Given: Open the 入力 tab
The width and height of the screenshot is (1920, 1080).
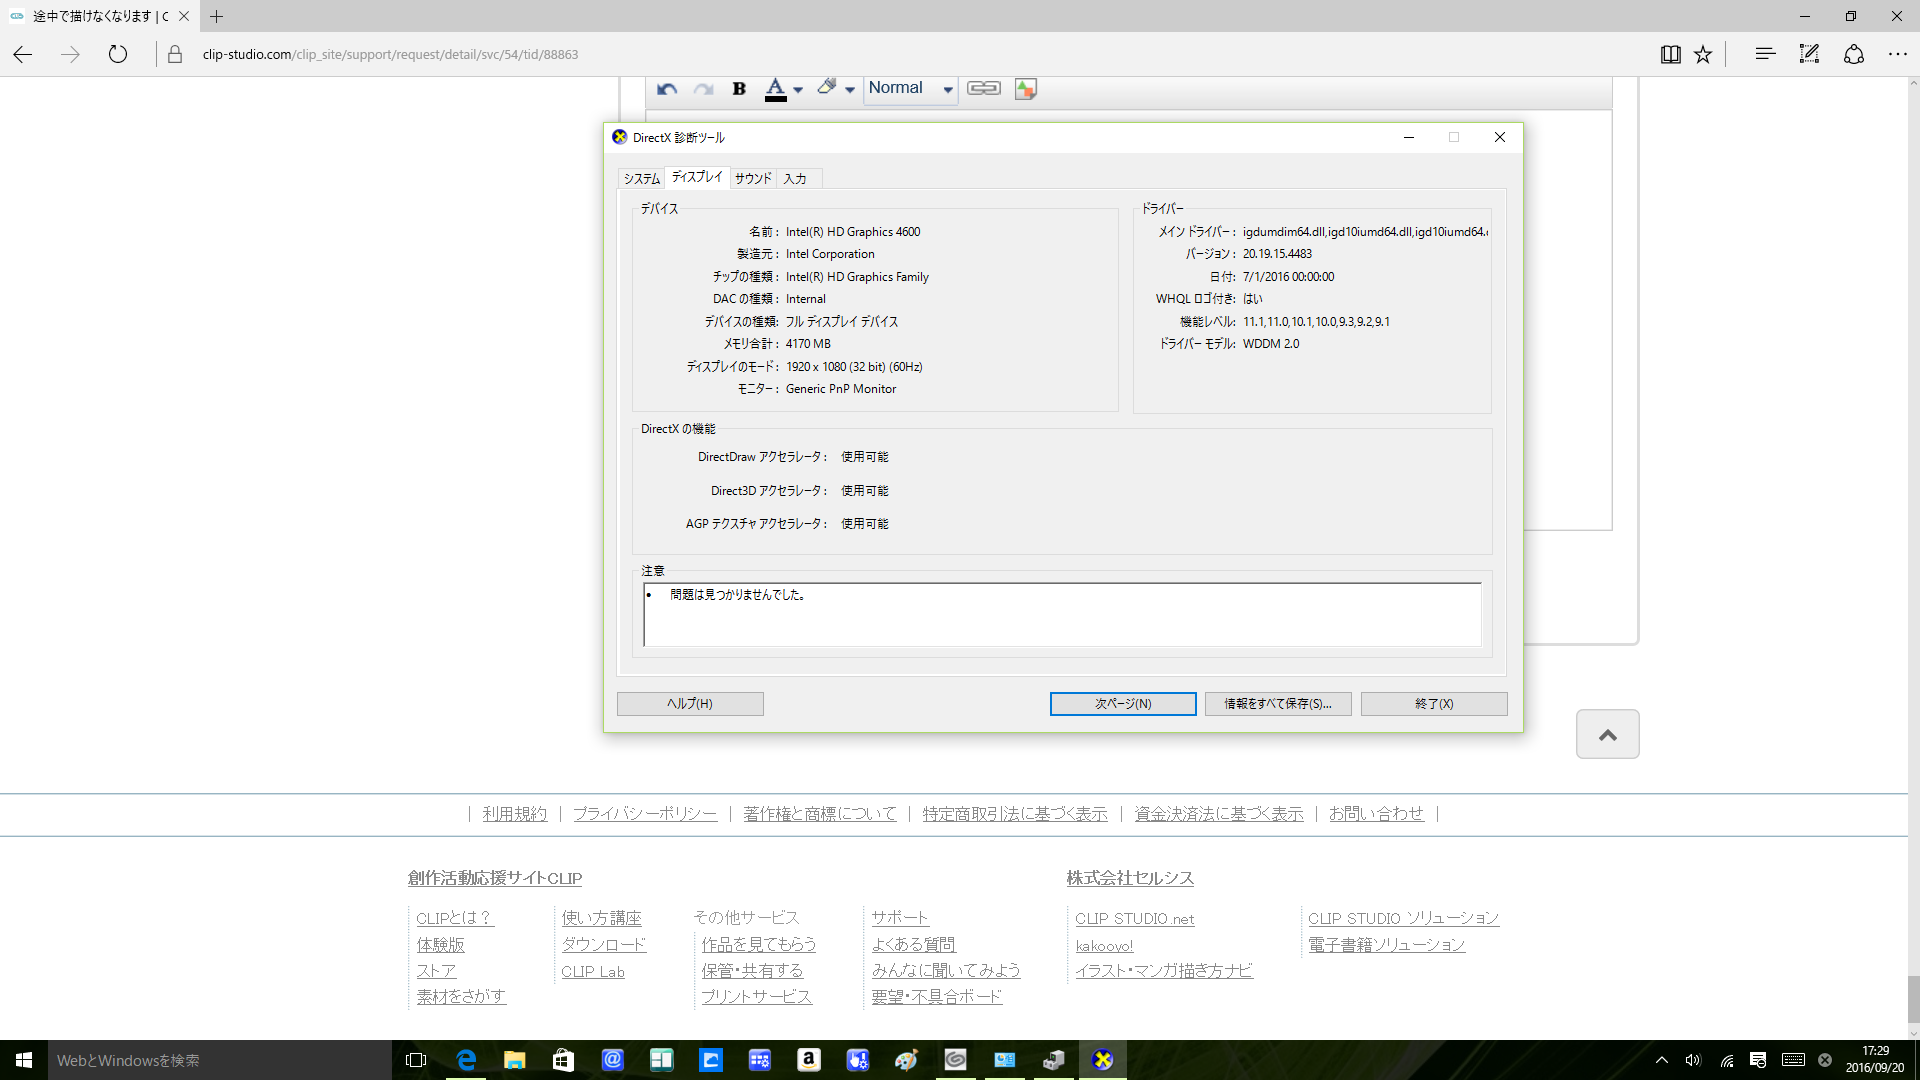Looking at the screenshot, I should pos(795,179).
